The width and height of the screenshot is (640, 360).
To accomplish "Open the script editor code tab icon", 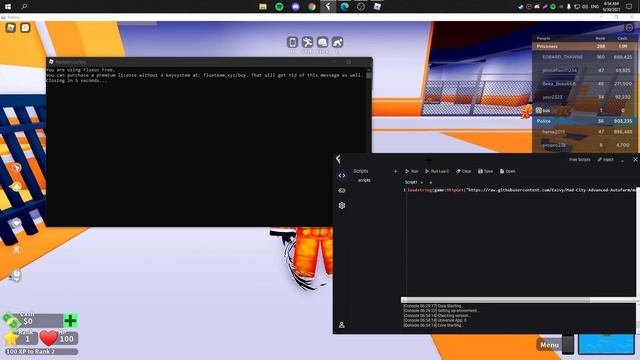I will (342, 176).
